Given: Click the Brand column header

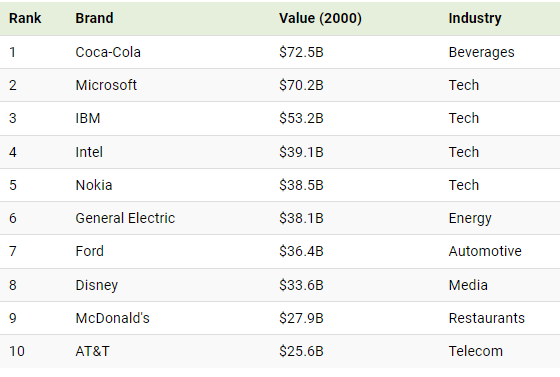Looking at the screenshot, I should [94, 18].
